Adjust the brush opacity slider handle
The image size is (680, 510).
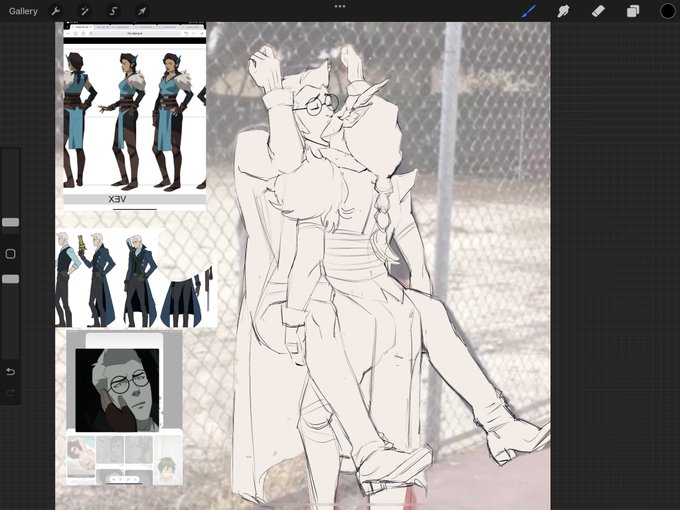pyautogui.click(x=10, y=279)
